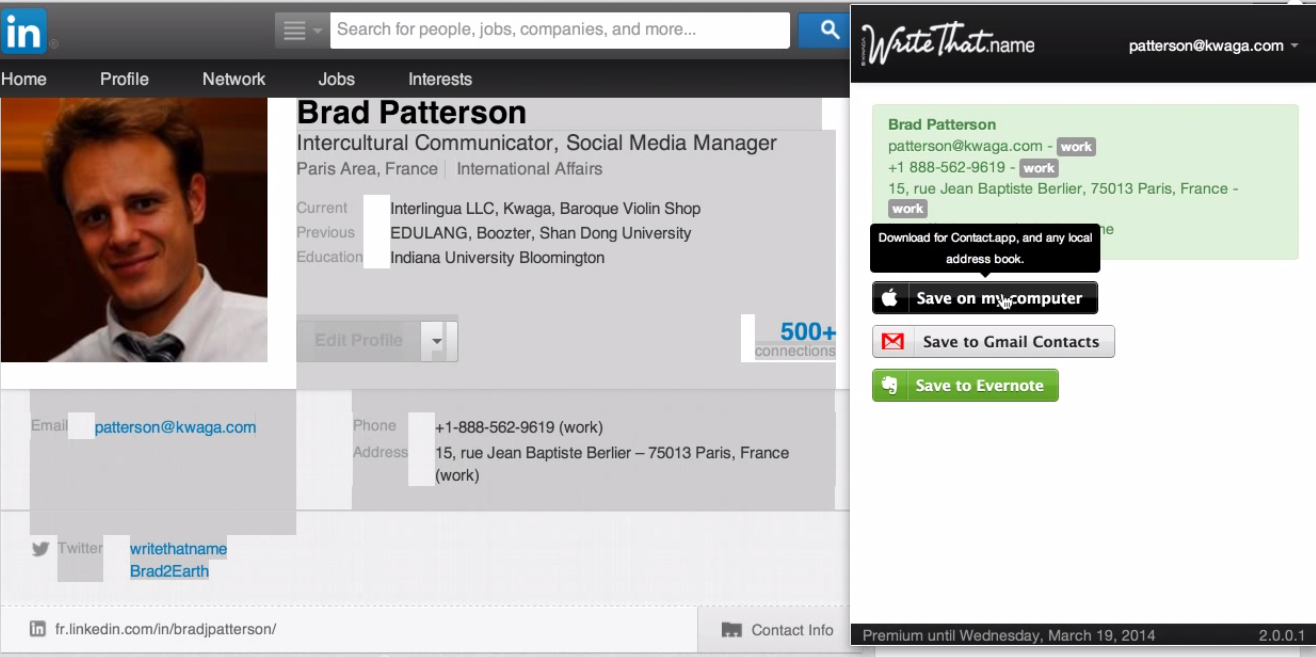Click the Contact Info card icon
The height and width of the screenshot is (657, 1316).
(x=732, y=630)
